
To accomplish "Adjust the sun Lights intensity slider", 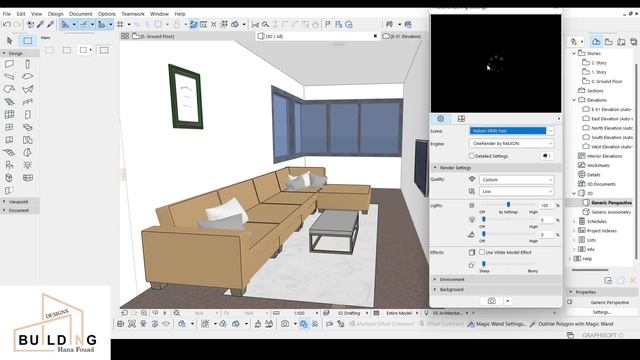I will (x=509, y=204).
